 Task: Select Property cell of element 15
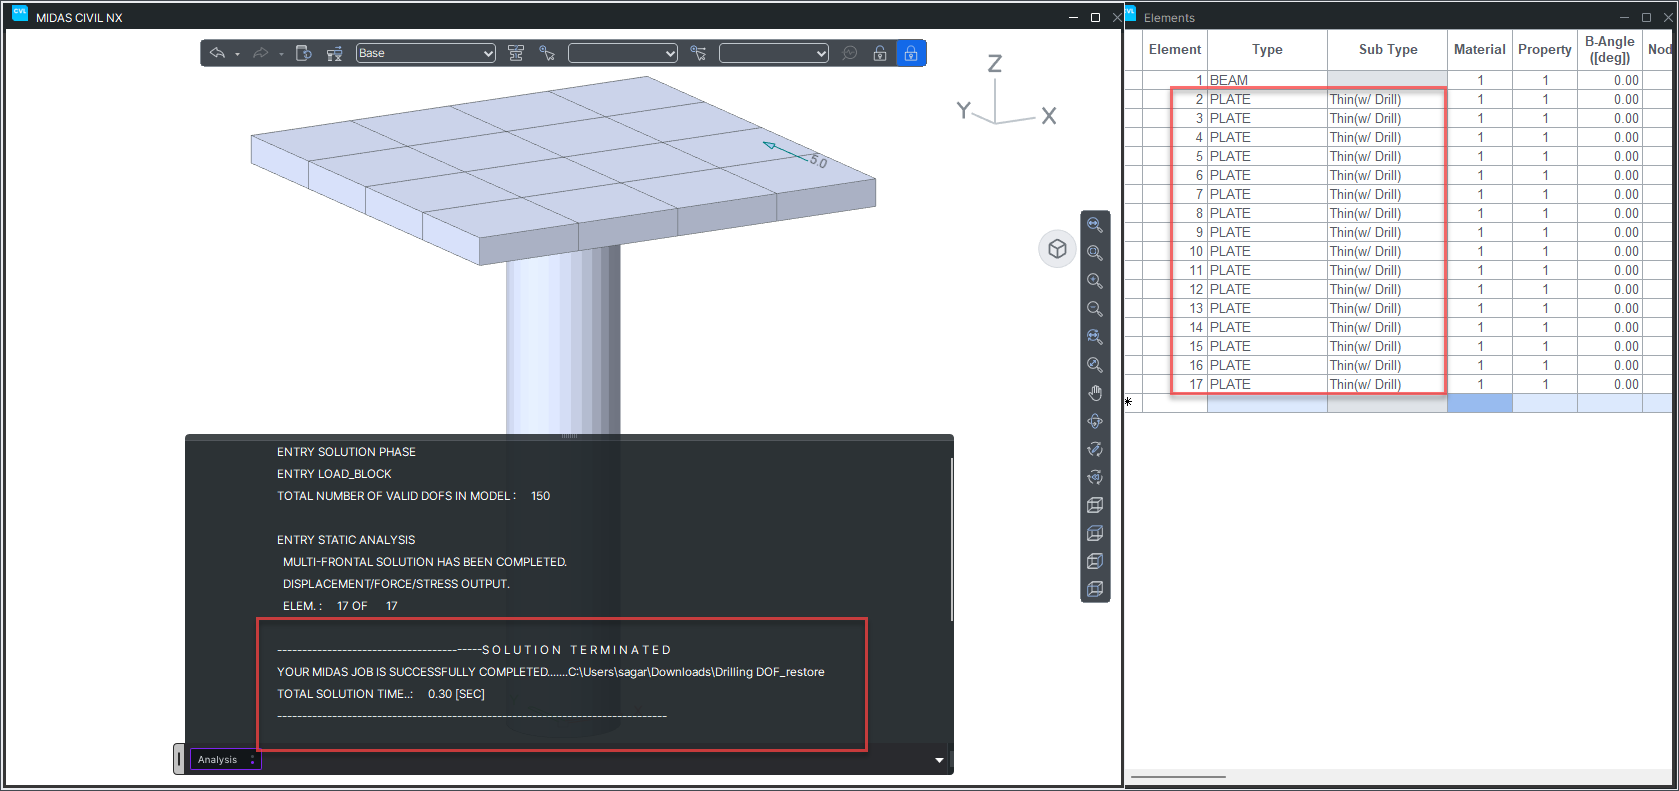[1545, 346]
